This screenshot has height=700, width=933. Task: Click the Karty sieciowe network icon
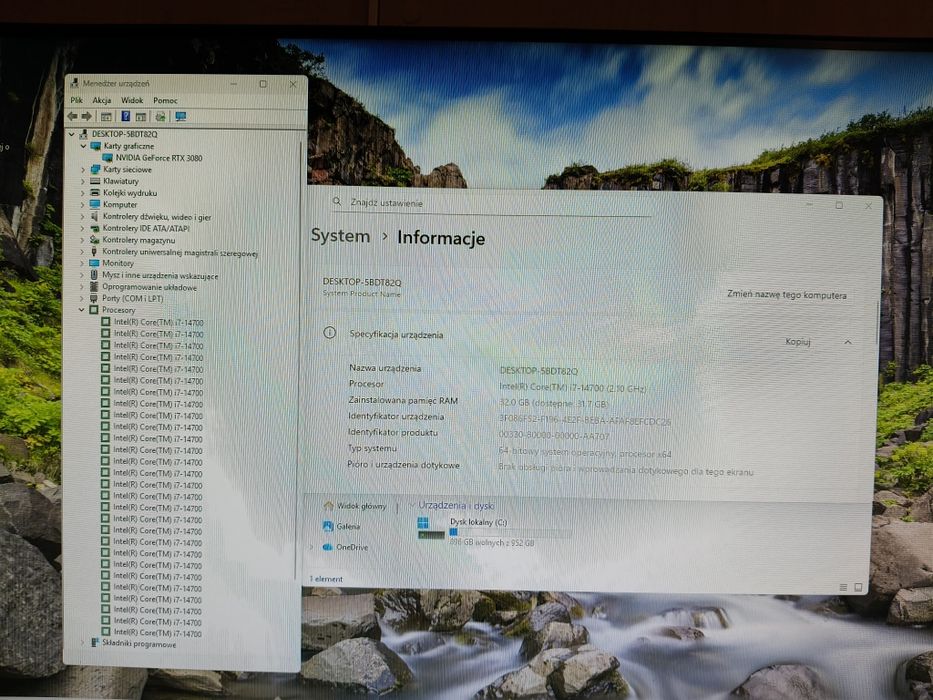click(95, 170)
